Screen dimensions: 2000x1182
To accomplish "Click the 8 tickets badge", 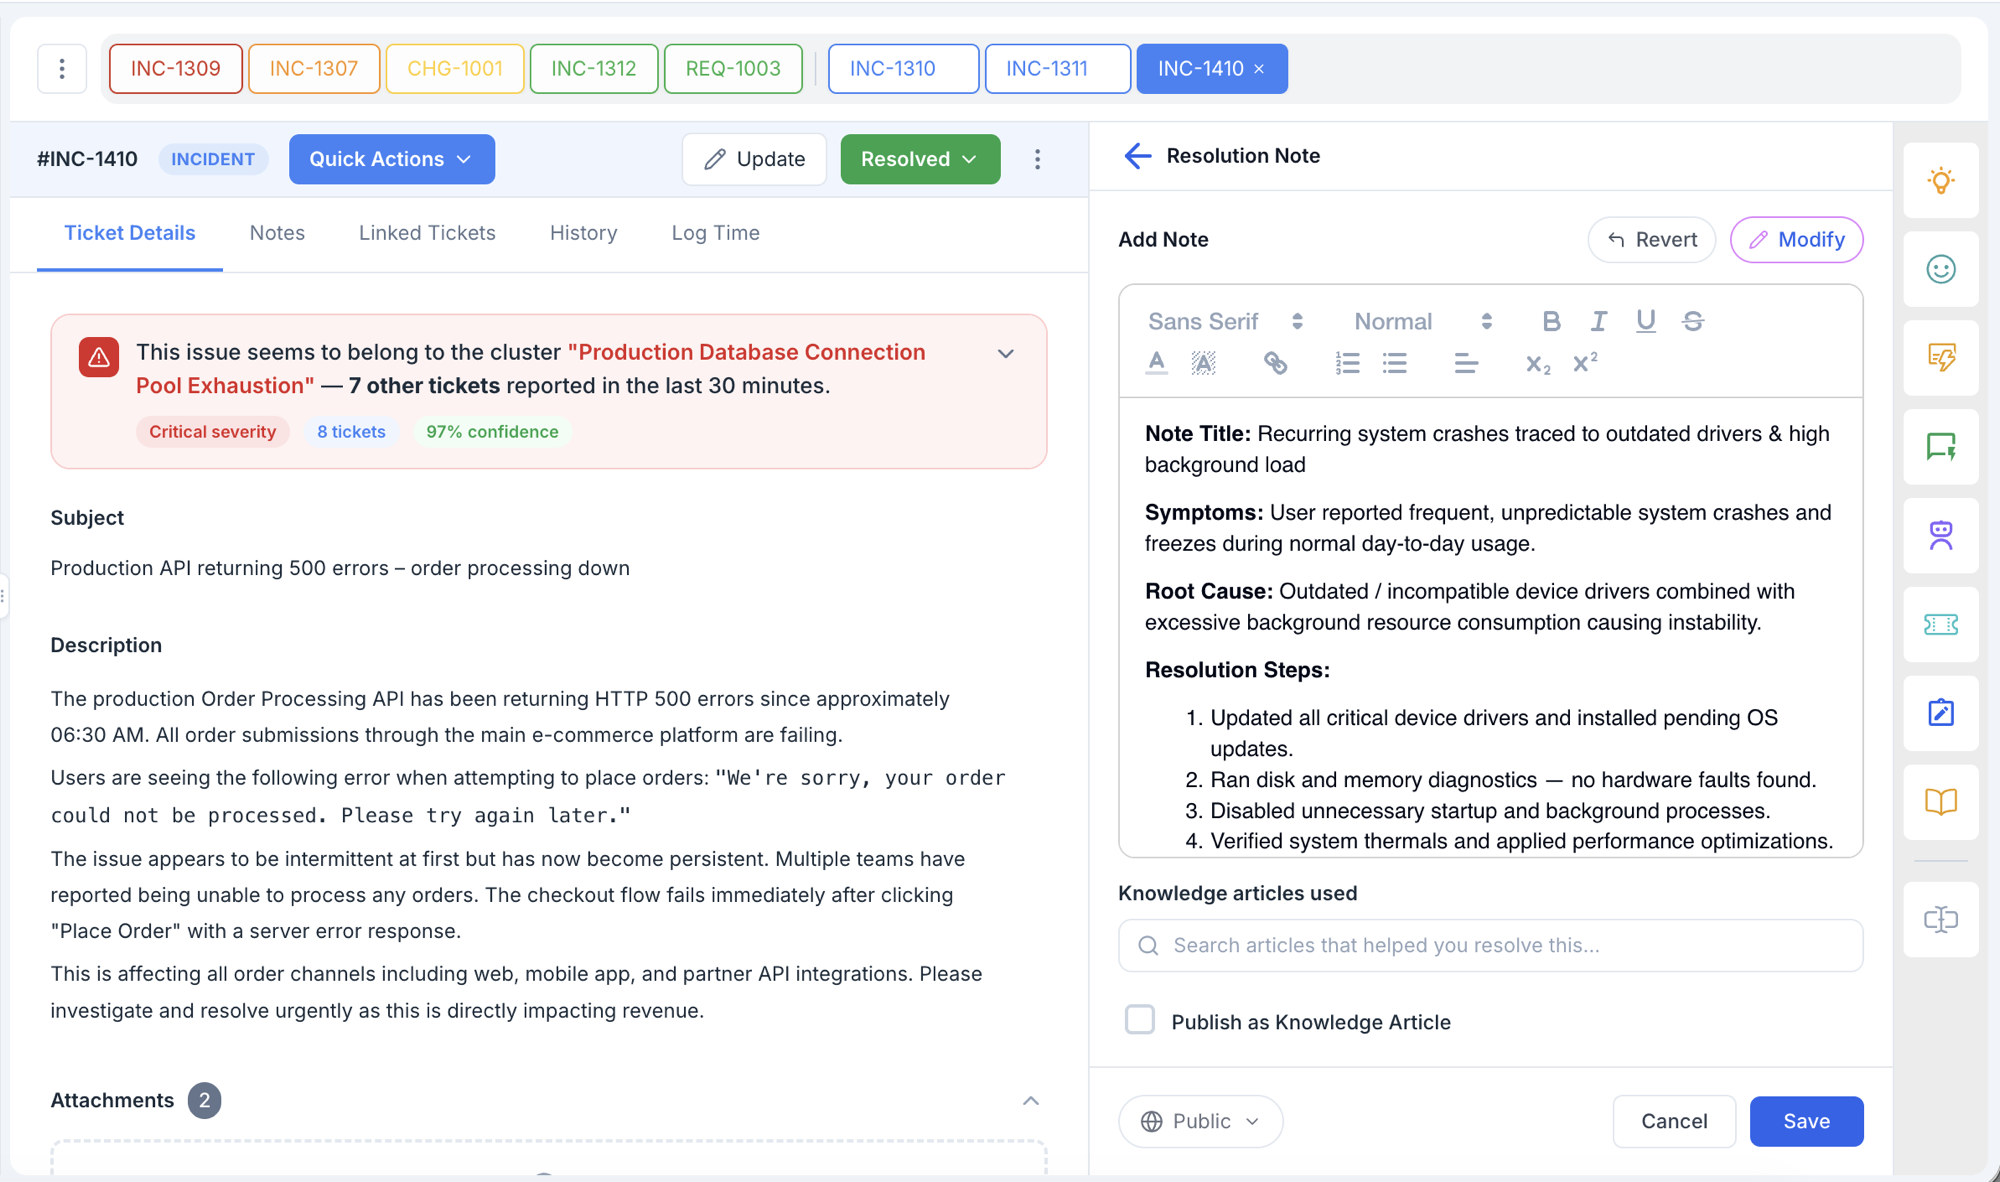I will (351, 432).
